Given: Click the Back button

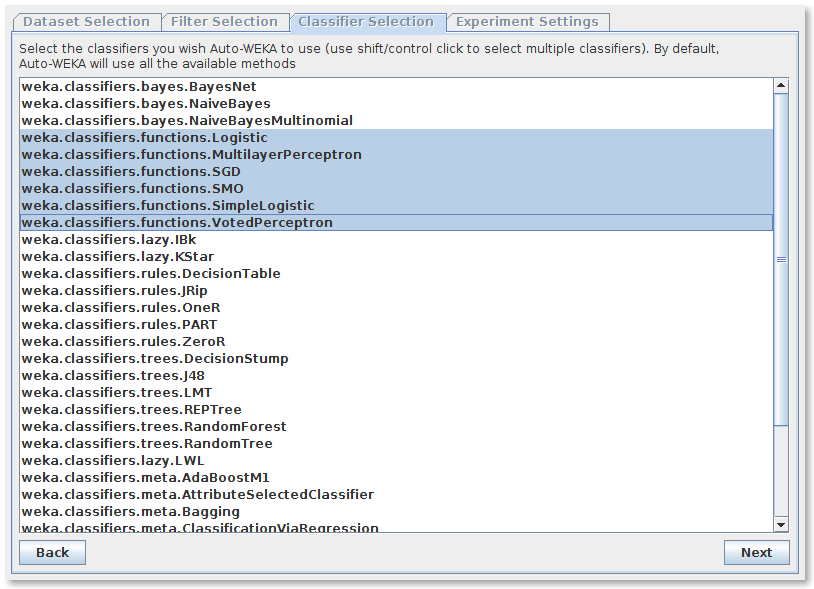Looking at the screenshot, I should click(x=52, y=553).
